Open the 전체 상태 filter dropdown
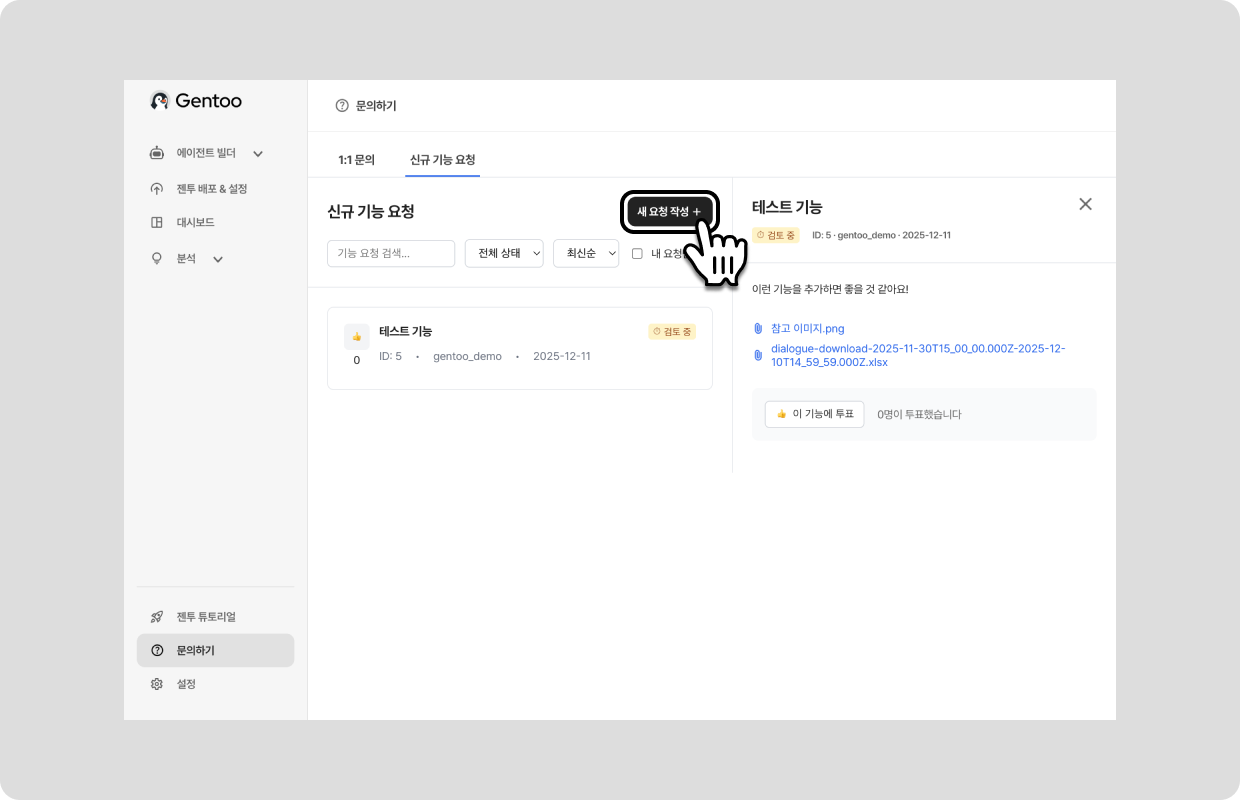Viewport: 1240px width, 800px height. (504, 253)
